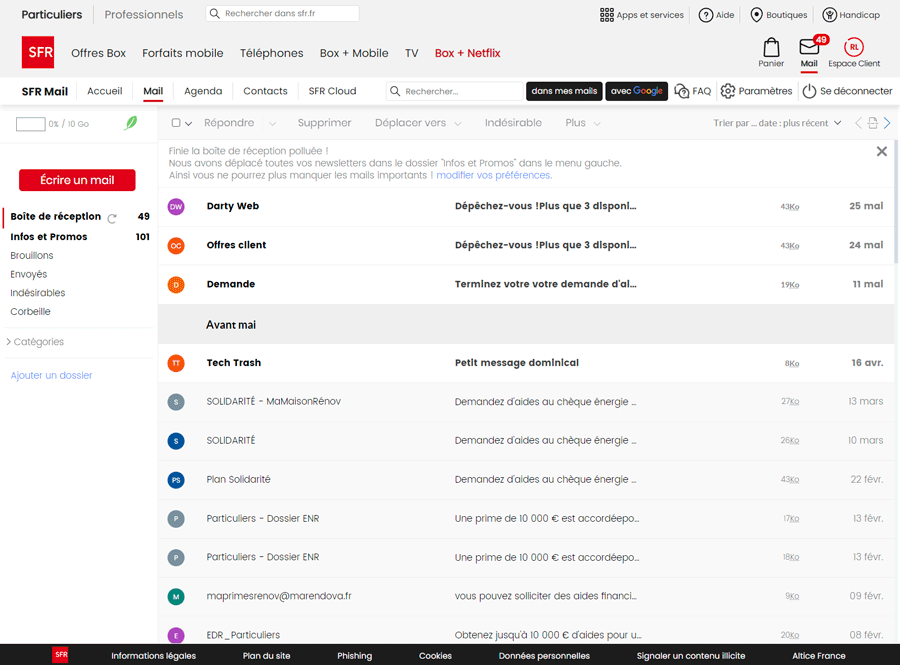Open the SFR Cloud tab

(332, 91)
